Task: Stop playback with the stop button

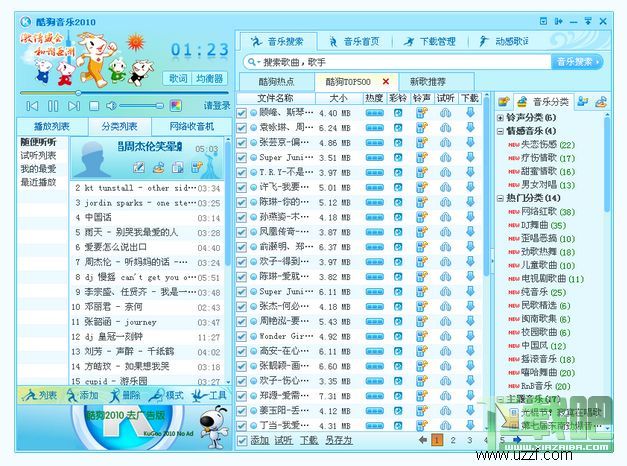Action: click(94, 106)
